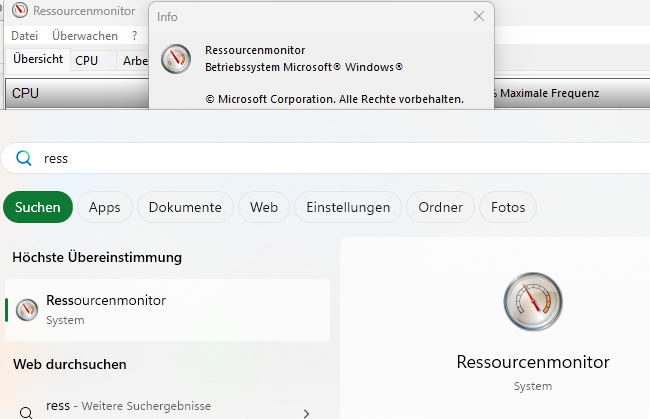Click the web search magnifier icon
This screenshot has width=650, height=419.
pos(26,413)
